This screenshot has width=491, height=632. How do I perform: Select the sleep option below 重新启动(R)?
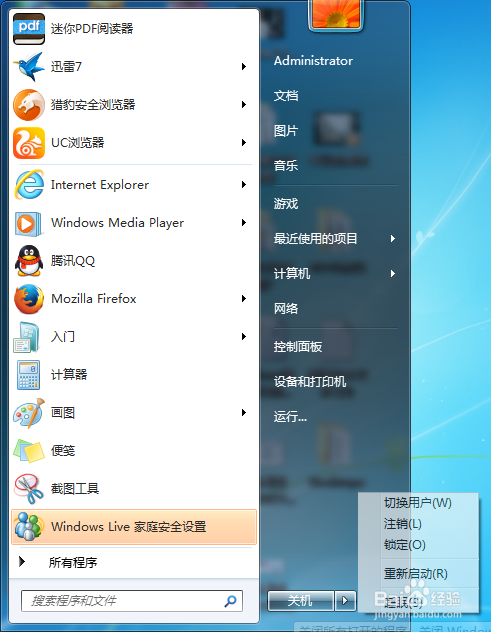pos(403,602)
